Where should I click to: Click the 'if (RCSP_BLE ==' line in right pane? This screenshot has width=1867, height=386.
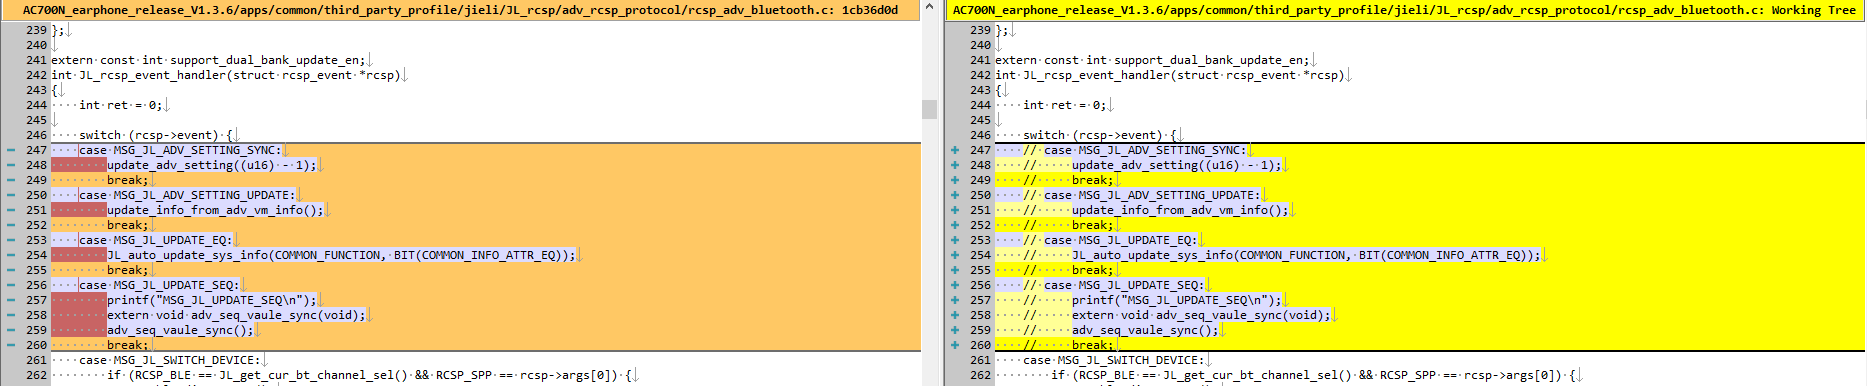[x=1313, y=375]
